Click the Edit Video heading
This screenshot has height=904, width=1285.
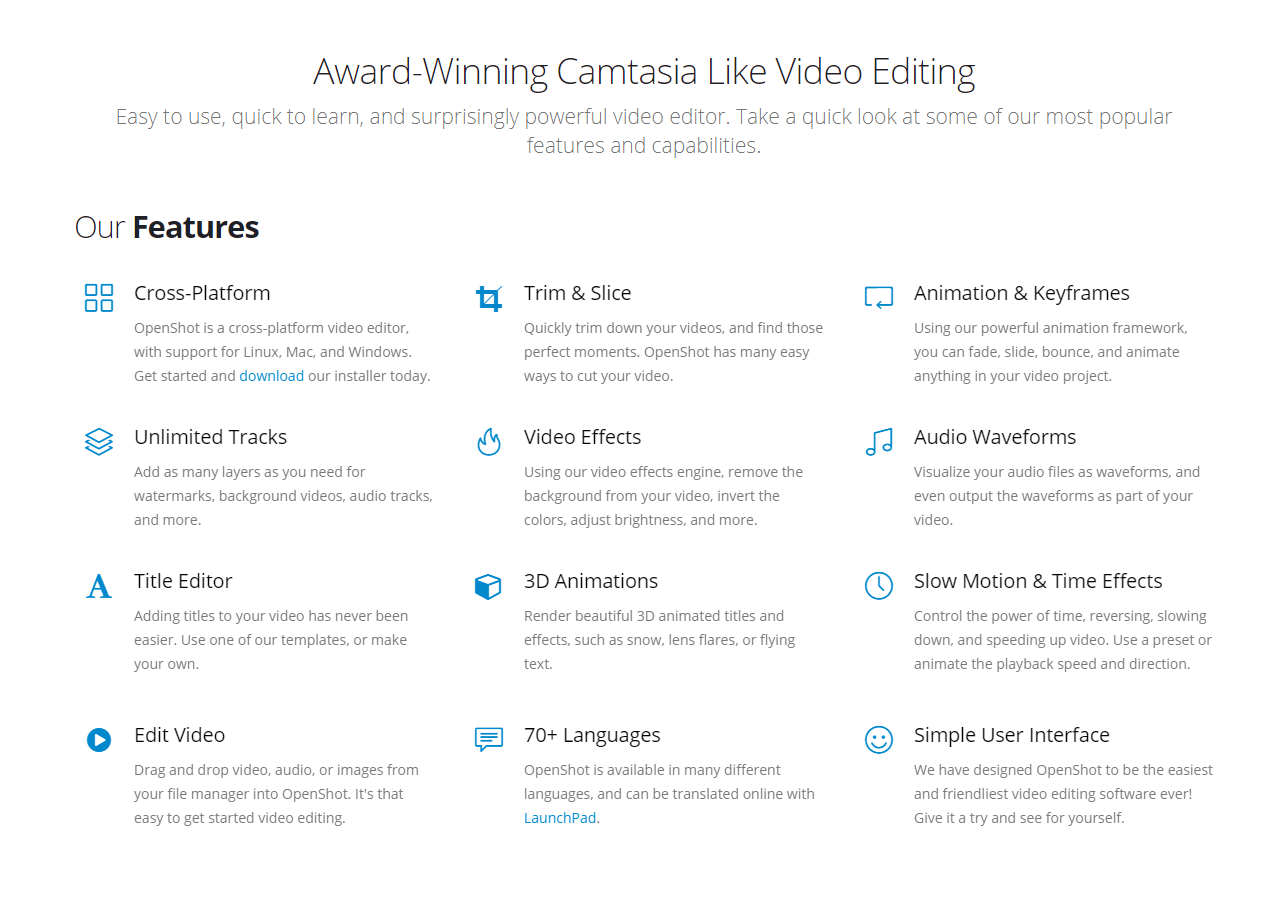[x=180, y=735]
